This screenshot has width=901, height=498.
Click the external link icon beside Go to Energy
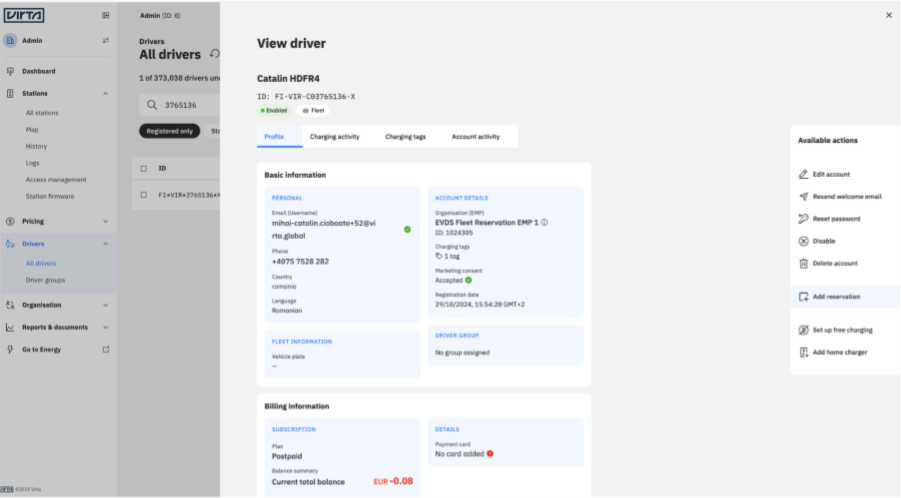coord(106,349)
